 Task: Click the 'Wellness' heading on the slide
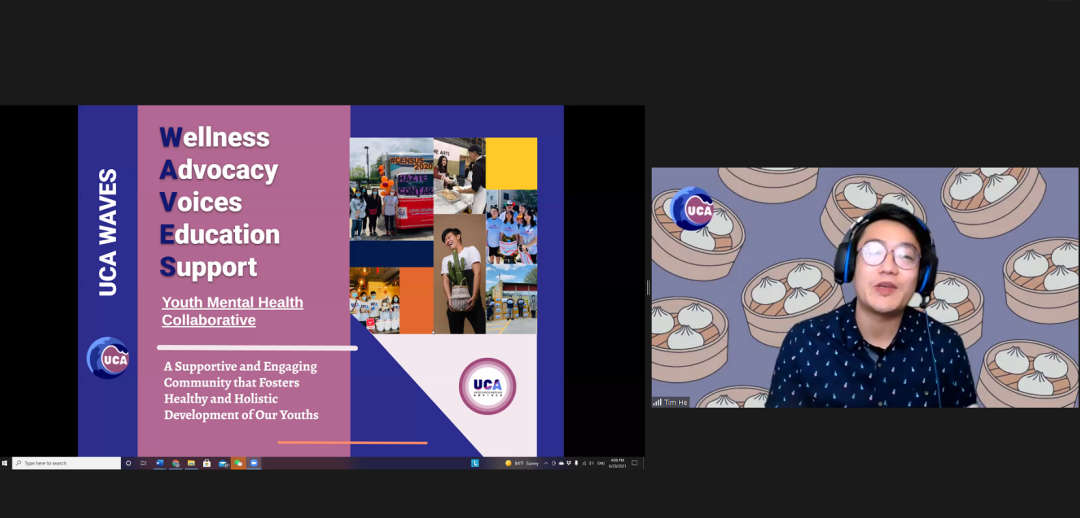[x=215, y=137]
